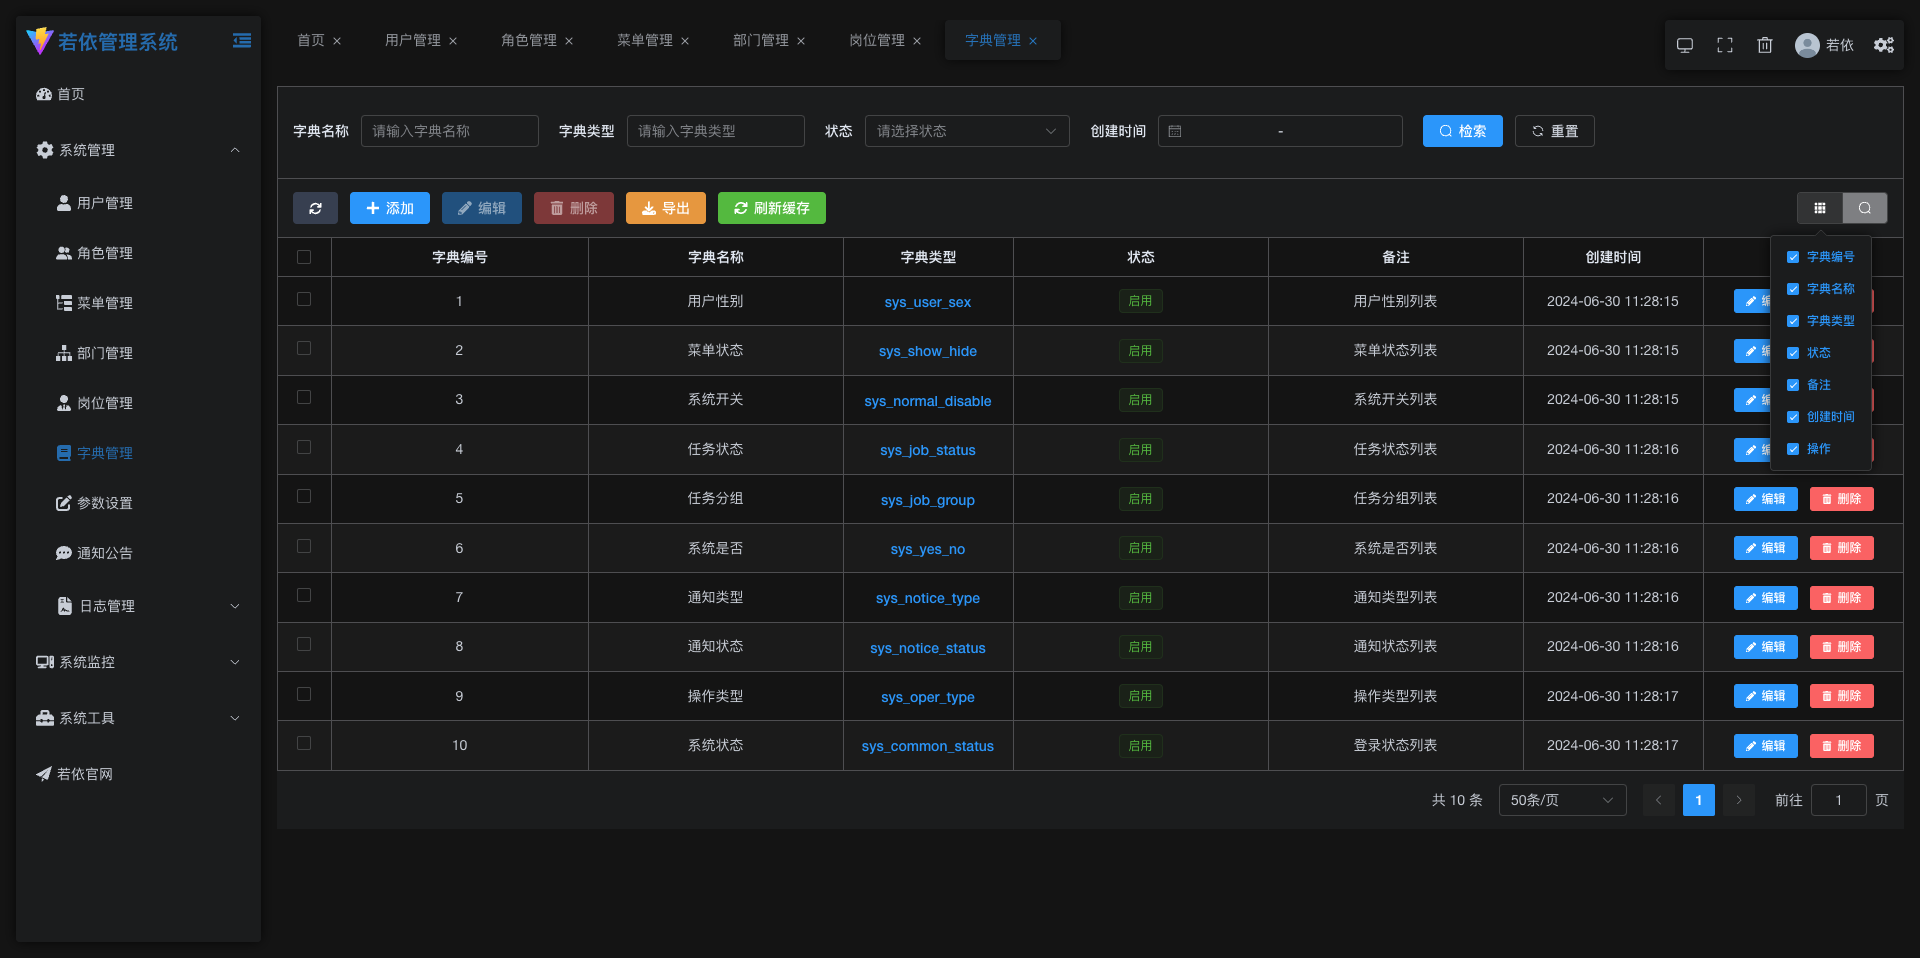
Task: Uncheck the 备注 column checkbox
Action: click(x=1793, y=385)
